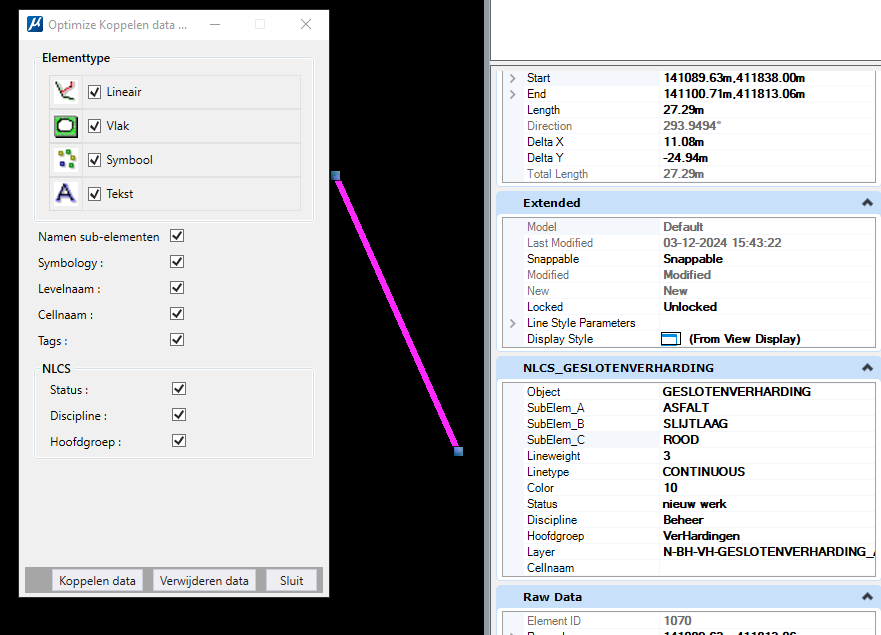
Task: Uncheck NLCS Status checkbox
Action: coord(179,389)
